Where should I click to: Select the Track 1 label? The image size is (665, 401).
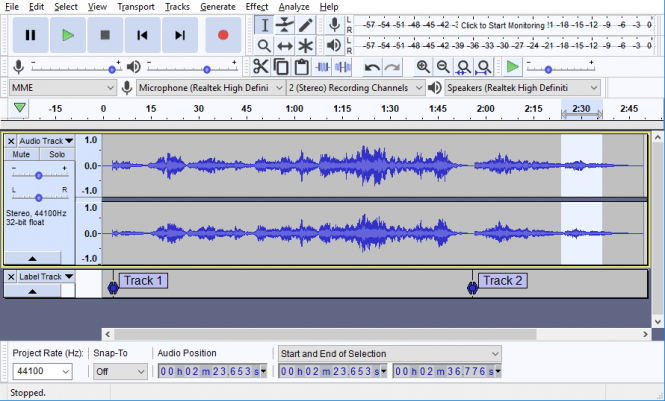click(143, 281)
